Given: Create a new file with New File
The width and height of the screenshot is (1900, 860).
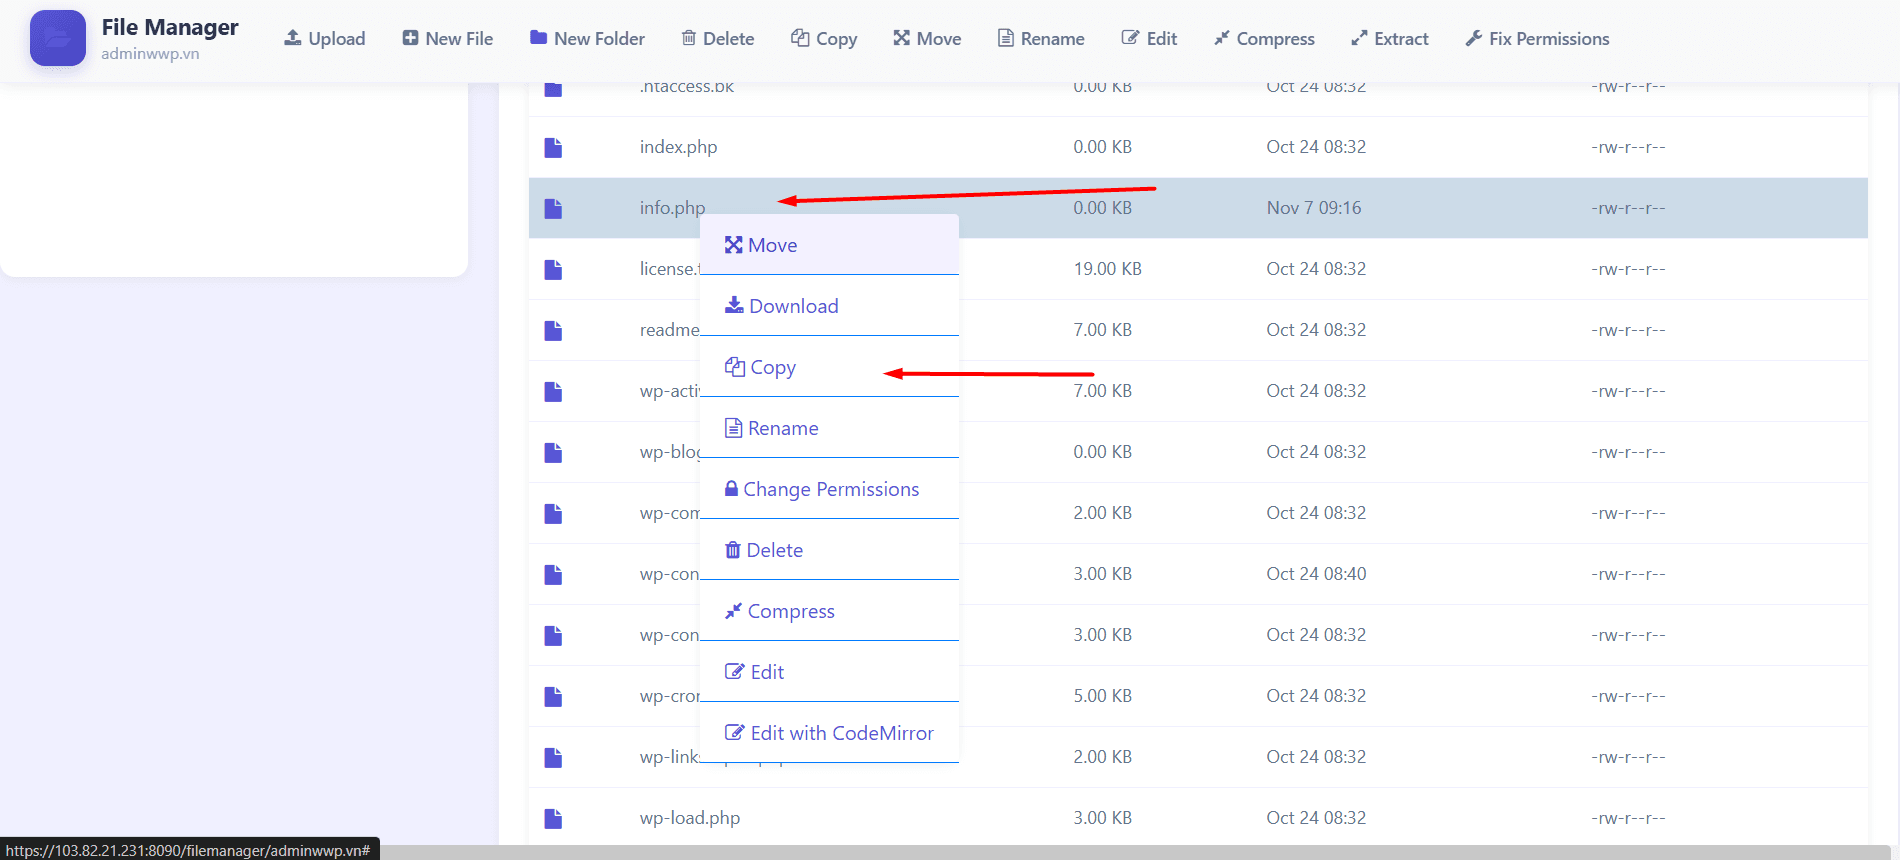Looking at the screenshot, I should [x=448, y=39].
